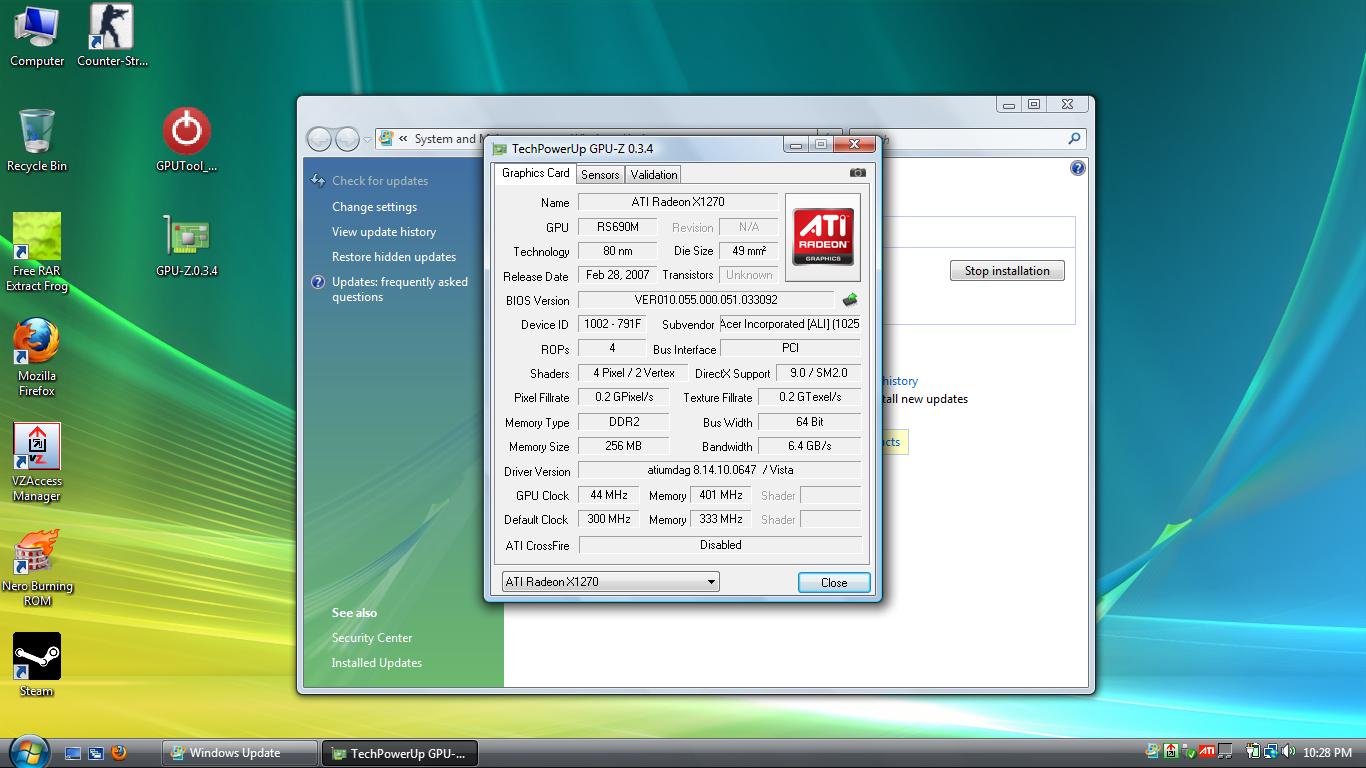Click the search magnifier in Windows Update window
This screenshot has height=768, width=1366.
[x=1074, y=139]
